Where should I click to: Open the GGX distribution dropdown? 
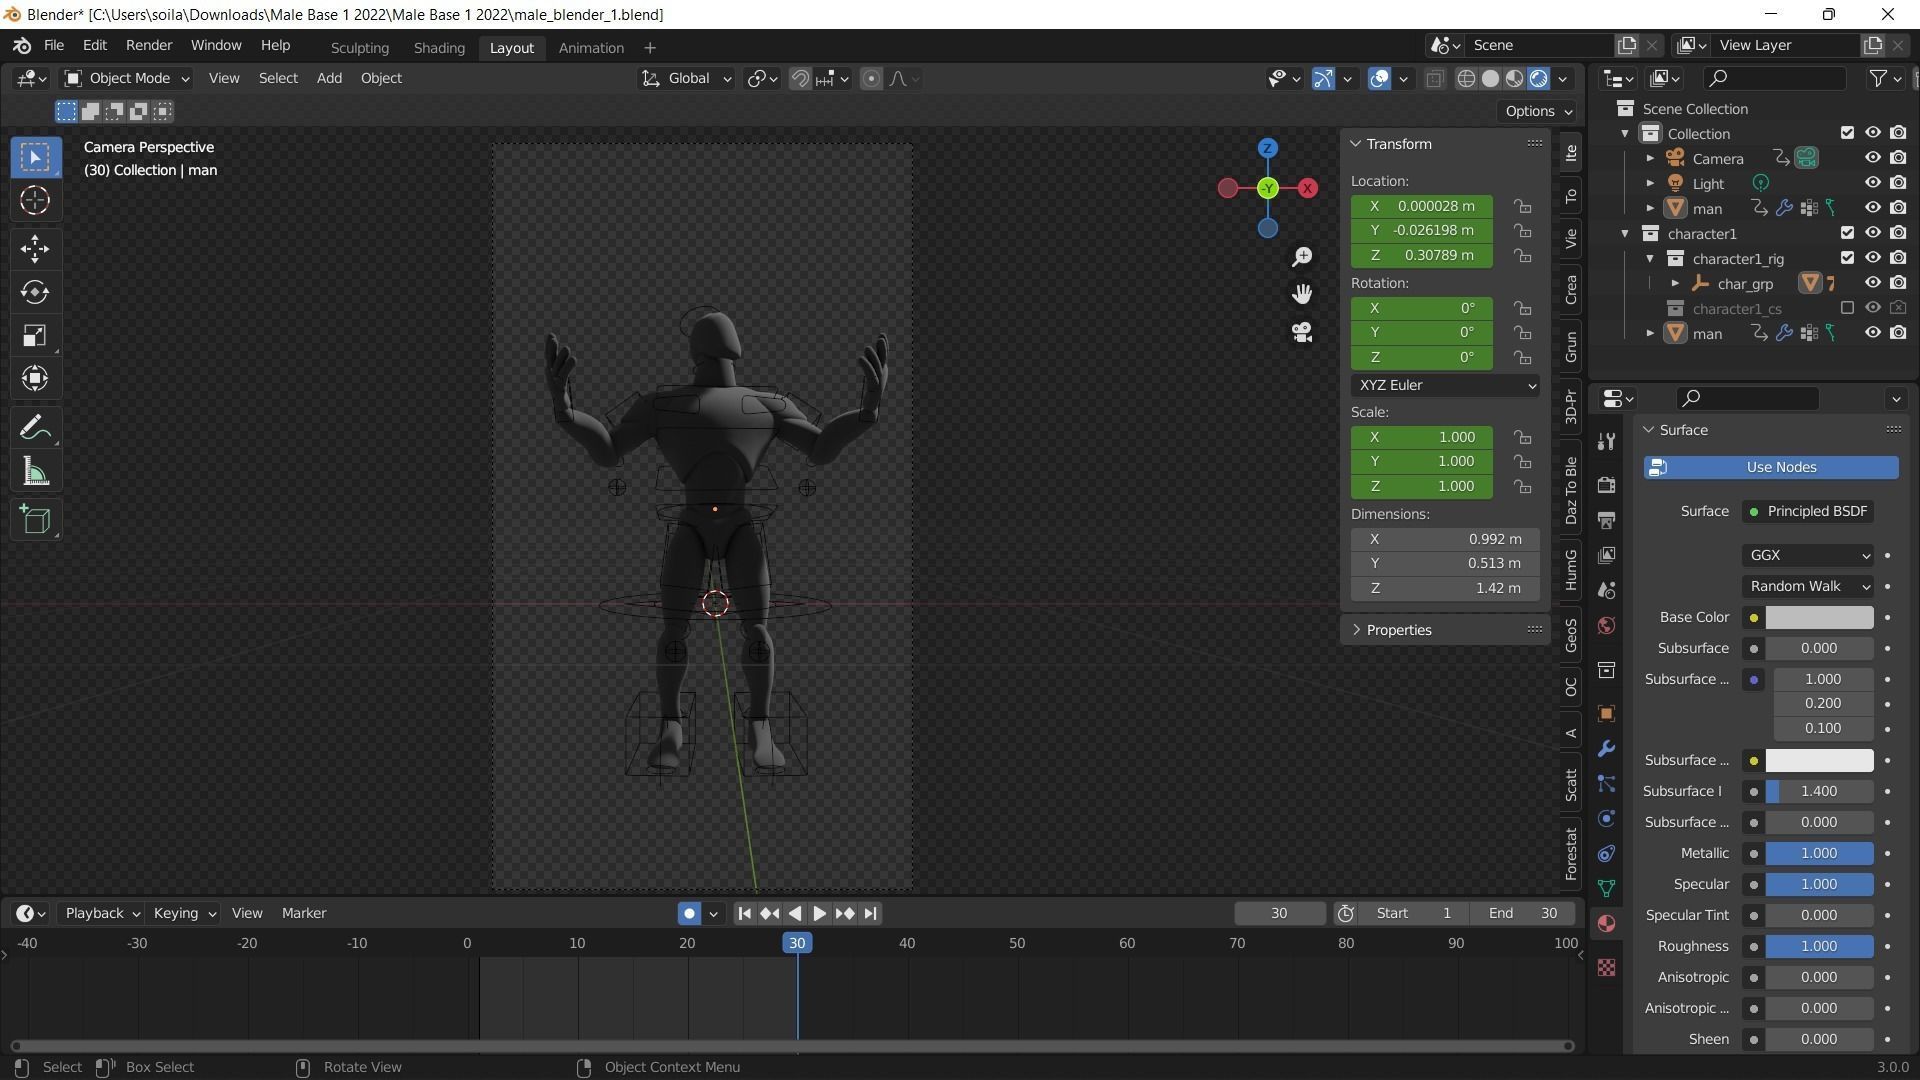pos(1808,555)
